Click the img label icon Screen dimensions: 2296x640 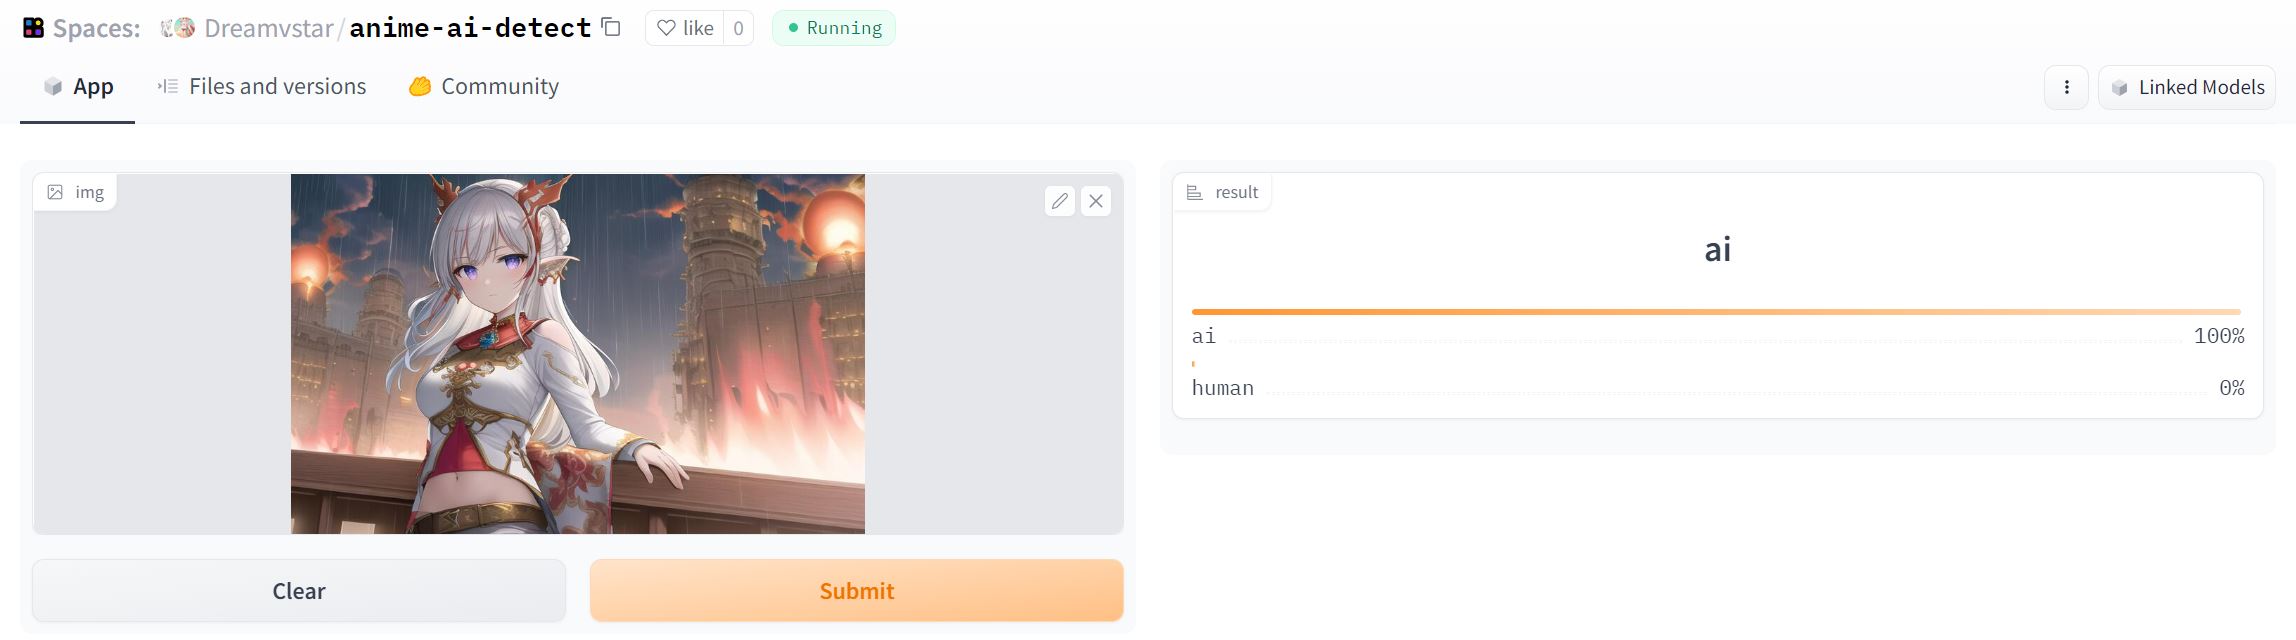55,192
